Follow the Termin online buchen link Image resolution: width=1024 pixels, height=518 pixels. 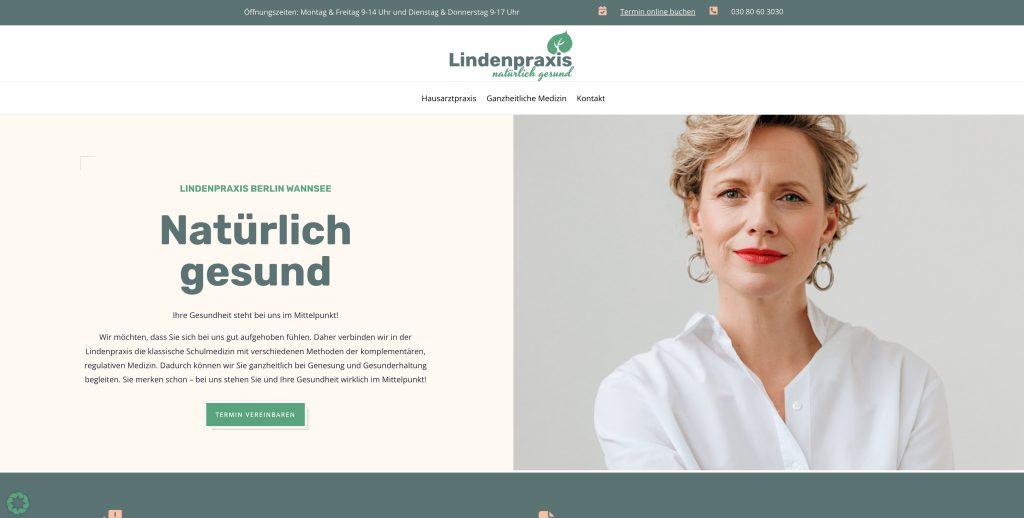(x=658, y=12)
